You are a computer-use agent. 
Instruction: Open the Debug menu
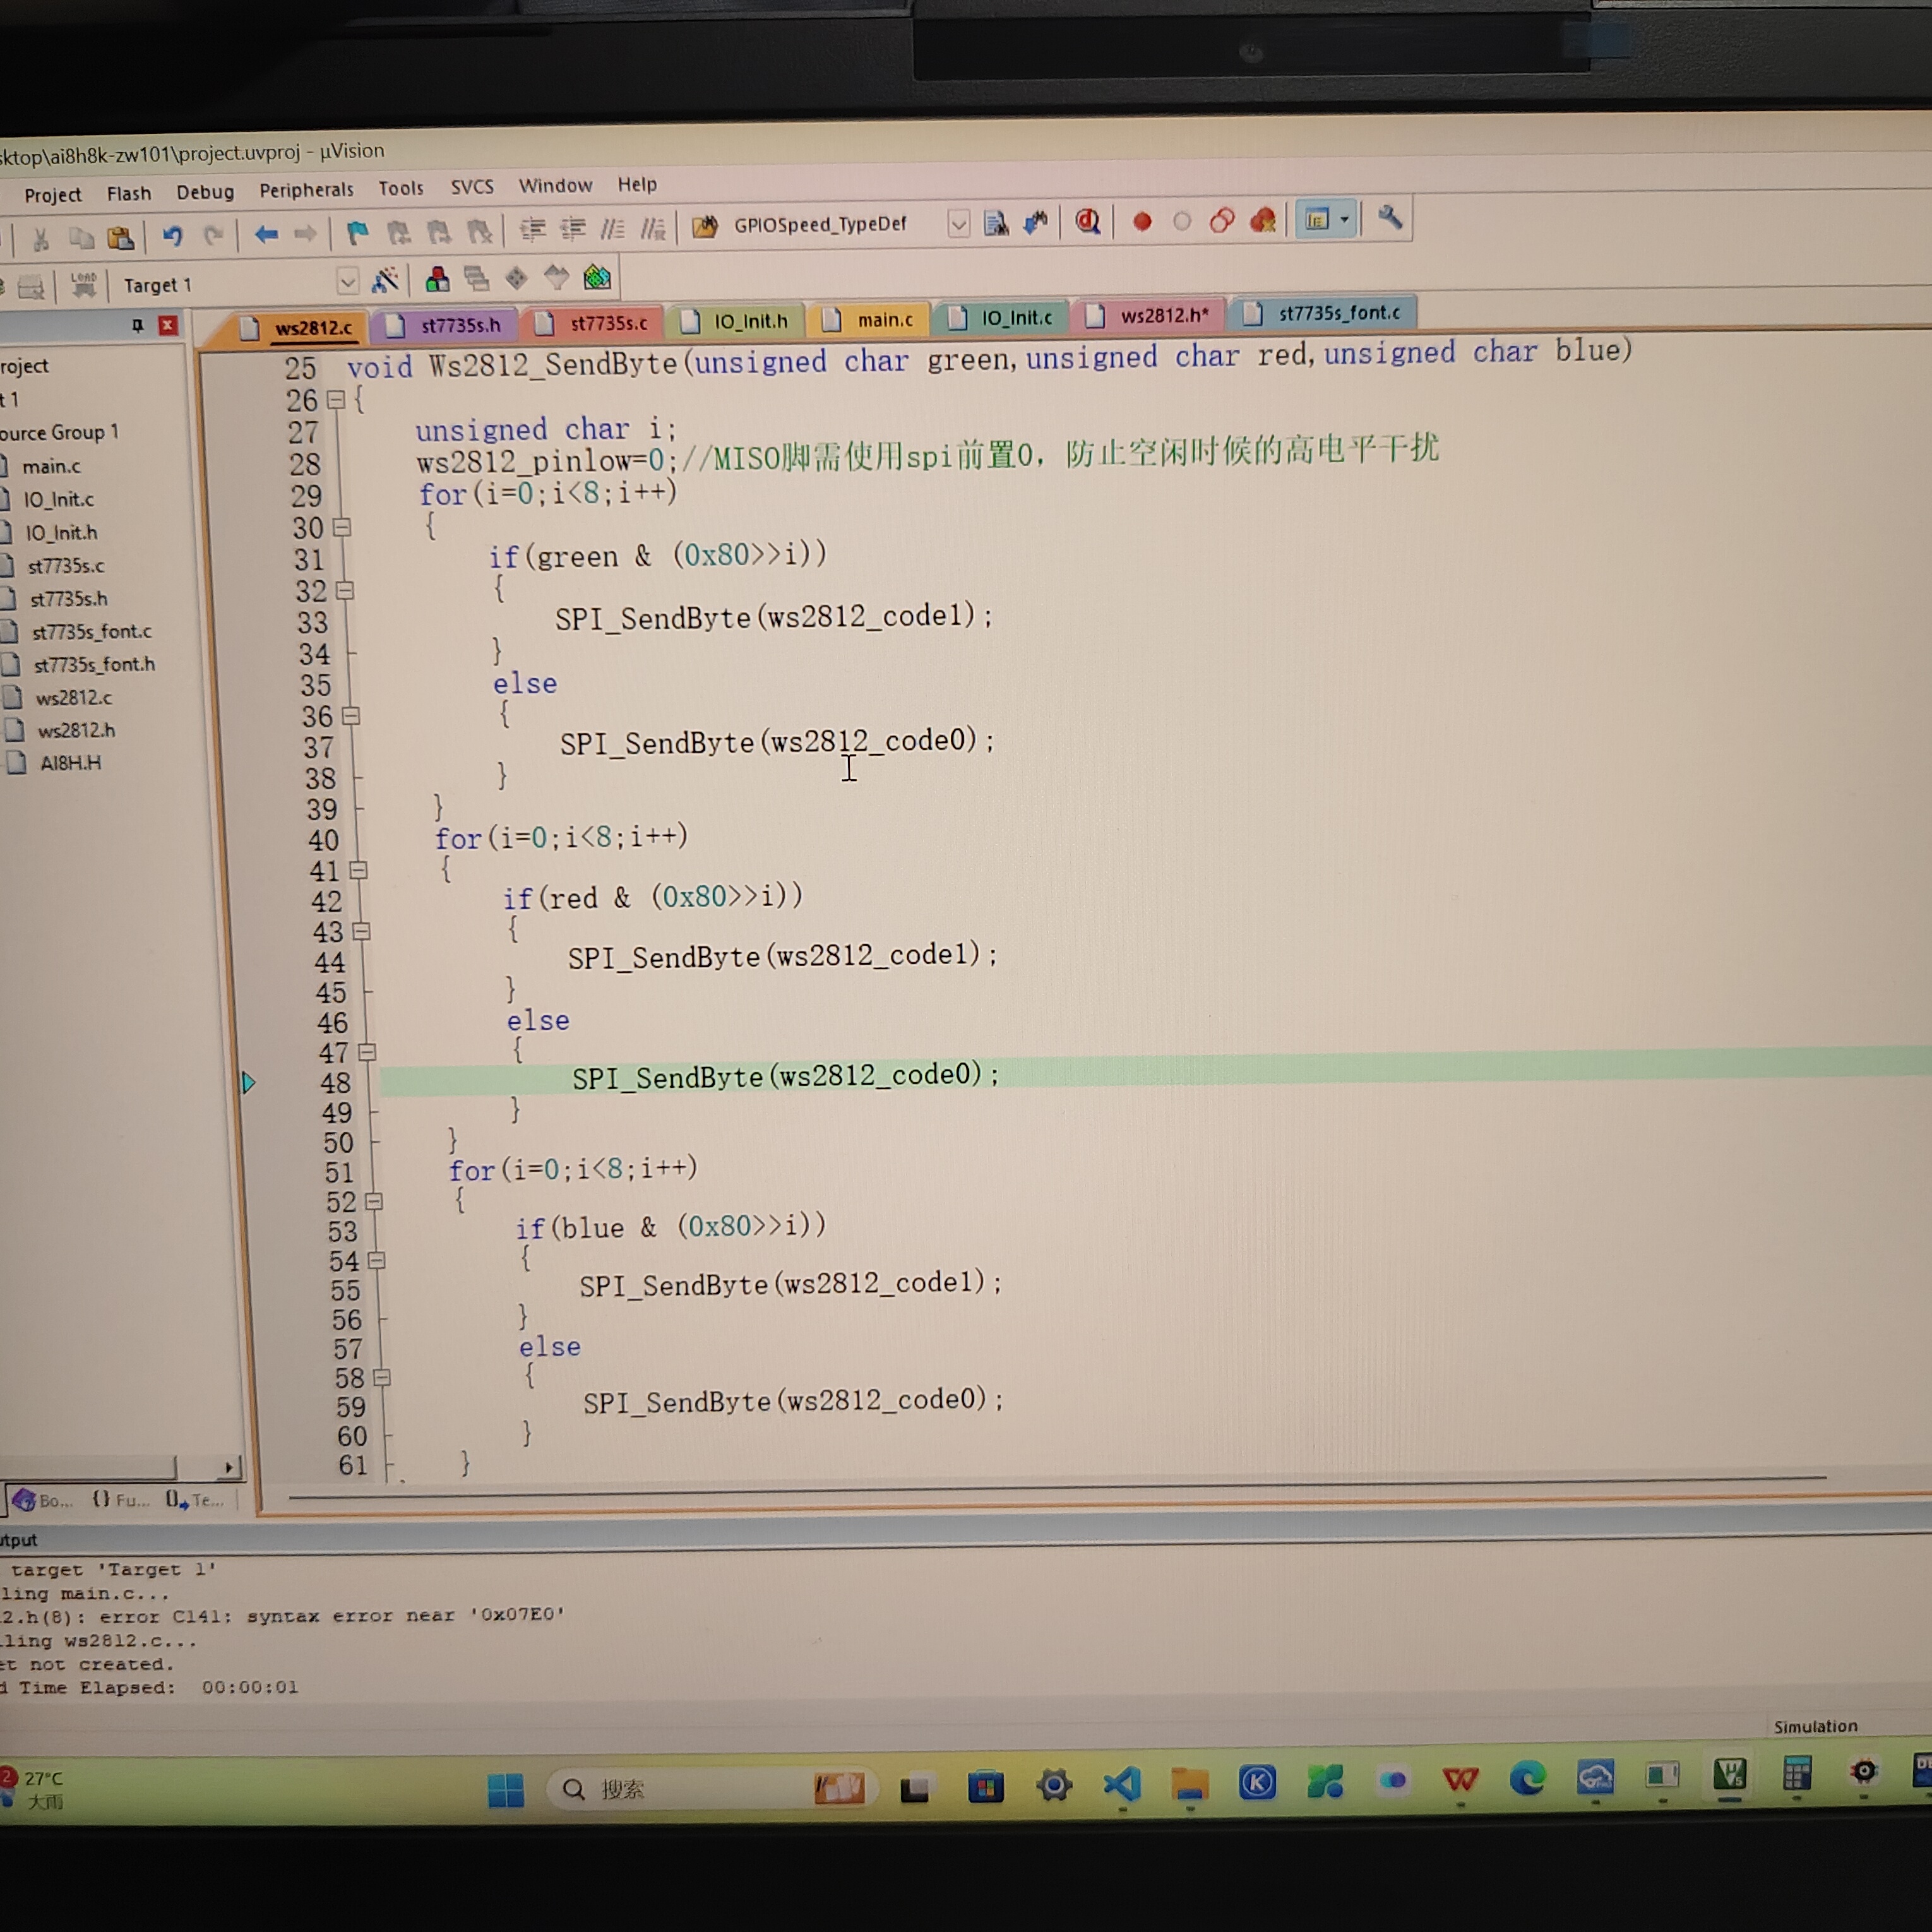(205, 191)
